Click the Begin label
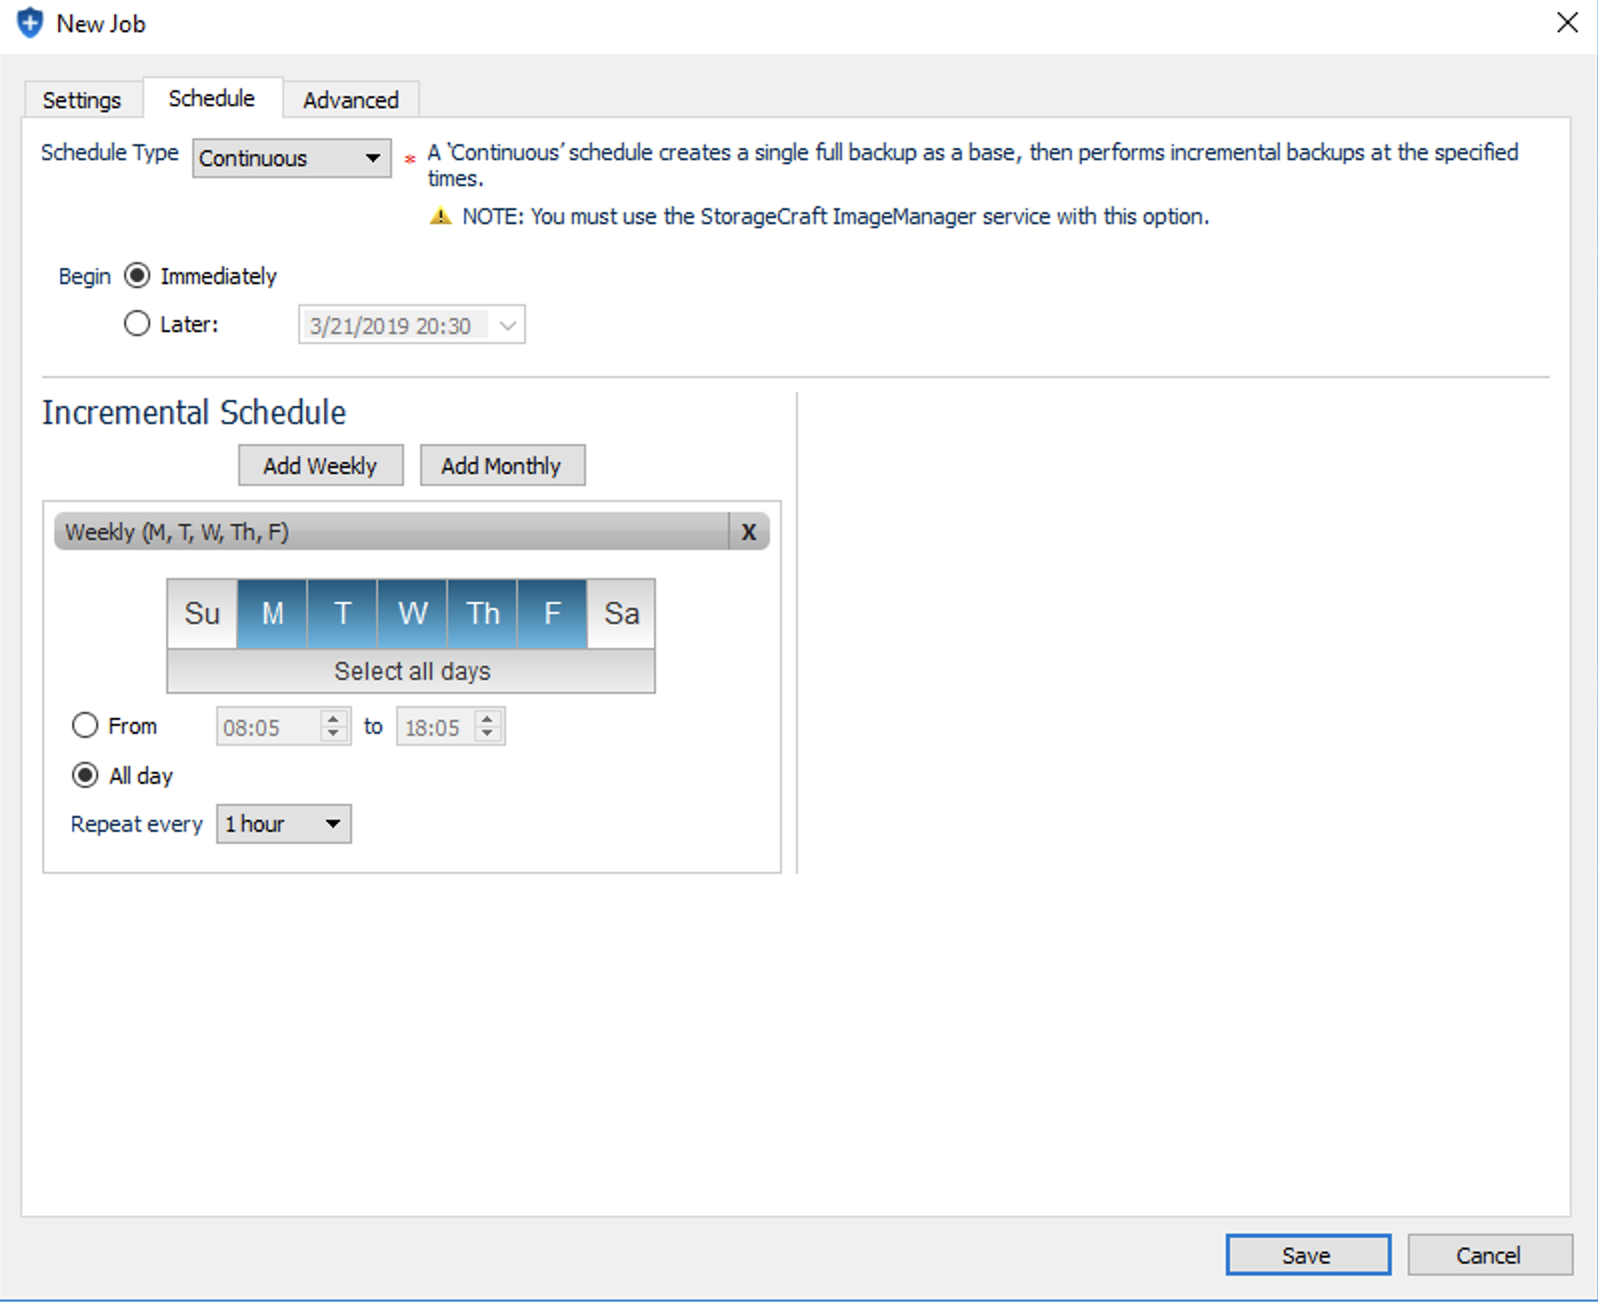Viewport: 1598px width, 1302px height. pos(84,276)
